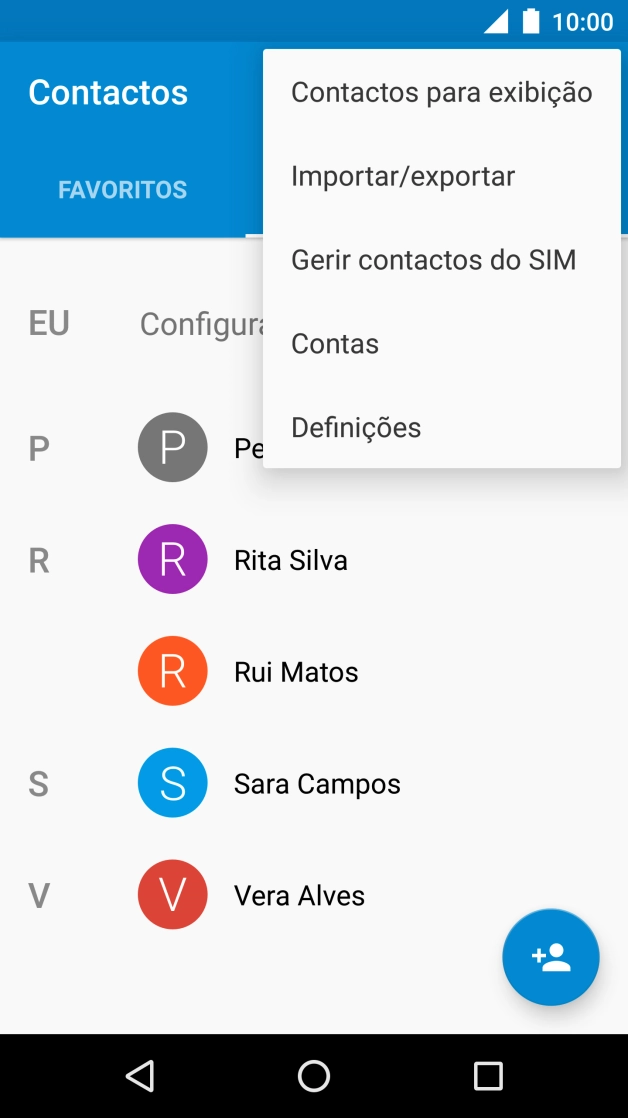Switch to the FAVORITOS tab
This screenshot has height=1118, width=628.
click(122, 189)
